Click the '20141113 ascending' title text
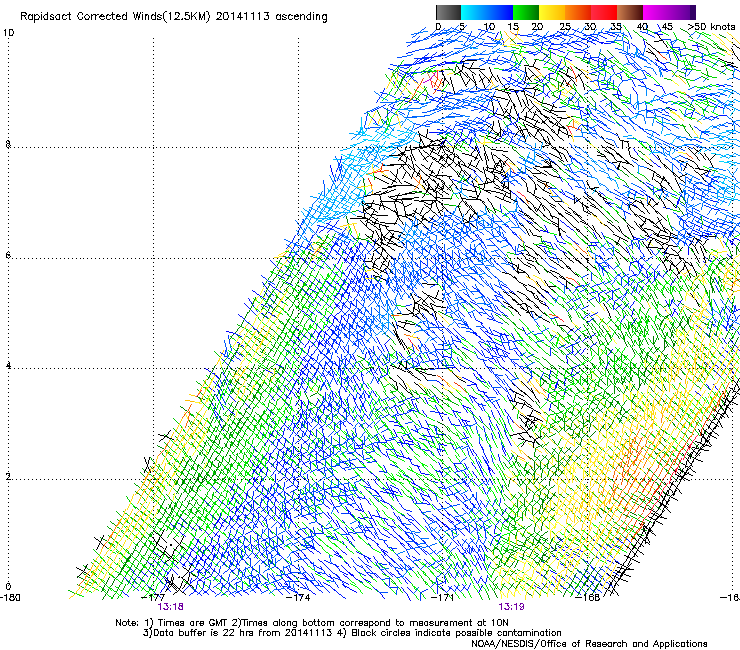Viewport: 740px width, 650px height. pos(271,17)
